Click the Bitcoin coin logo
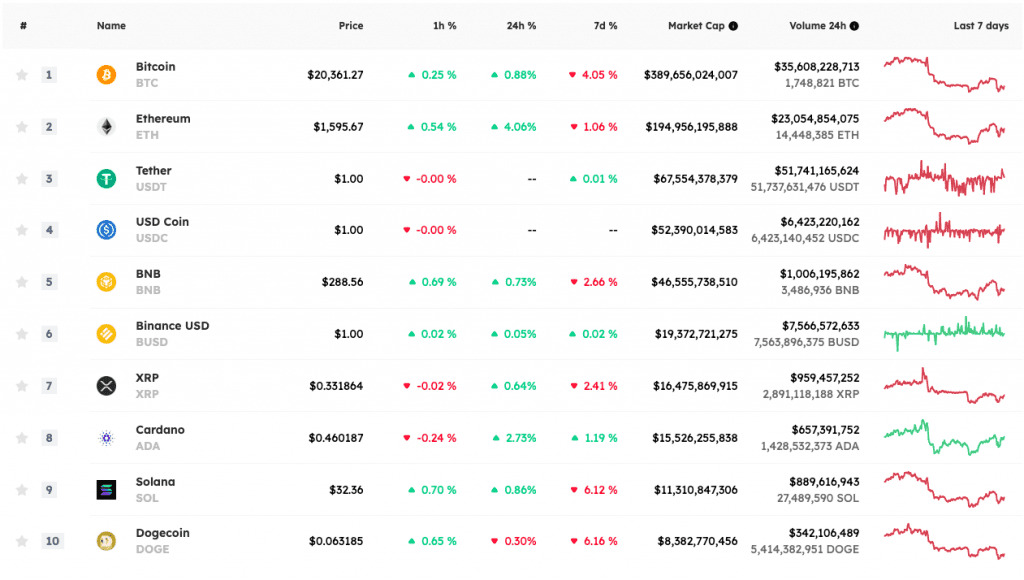The height and width of the screenshot is (580, 1024). tap(106, 74)
